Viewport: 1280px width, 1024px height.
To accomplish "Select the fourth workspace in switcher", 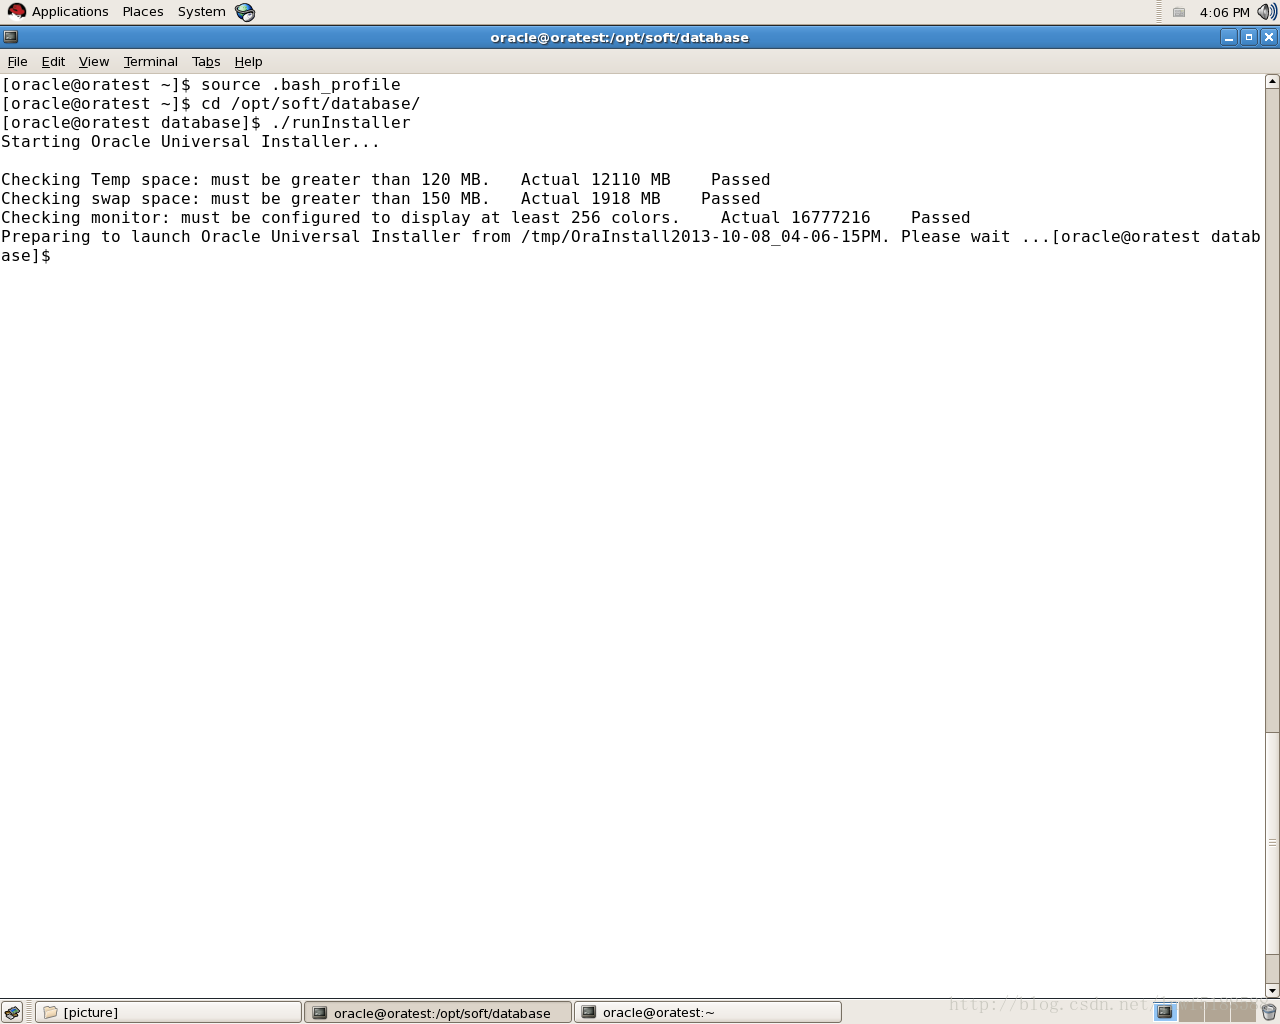I will (x=1243, y=1012).
